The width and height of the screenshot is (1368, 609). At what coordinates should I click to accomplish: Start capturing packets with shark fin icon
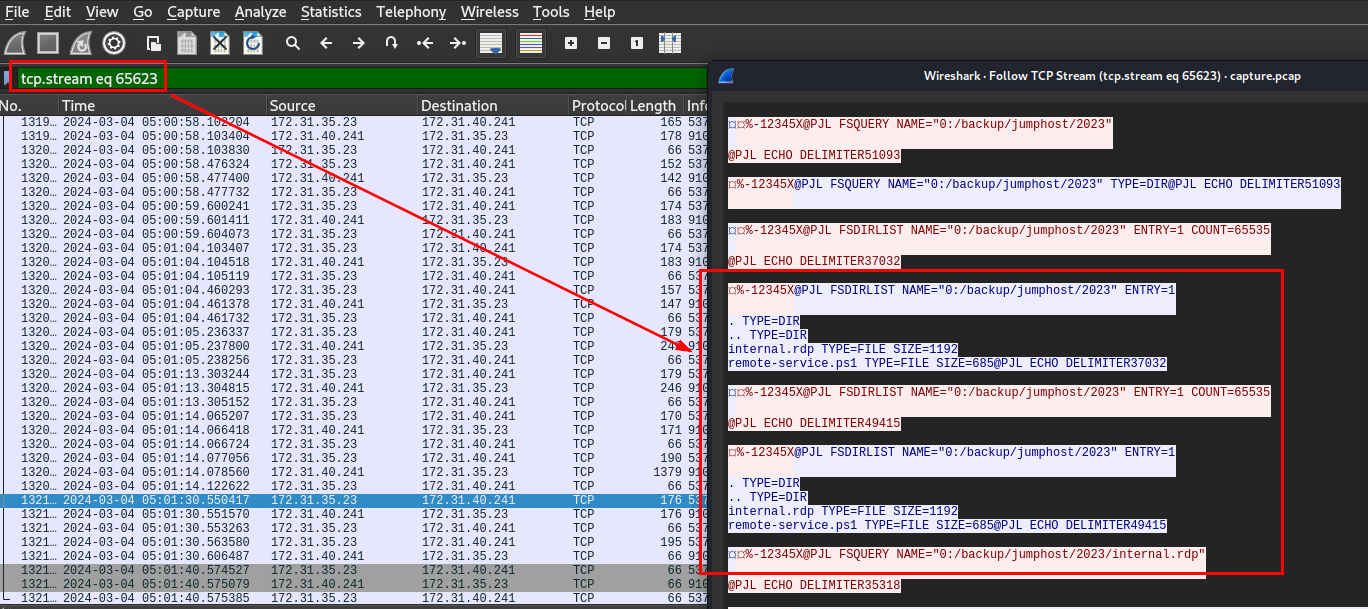16,43
